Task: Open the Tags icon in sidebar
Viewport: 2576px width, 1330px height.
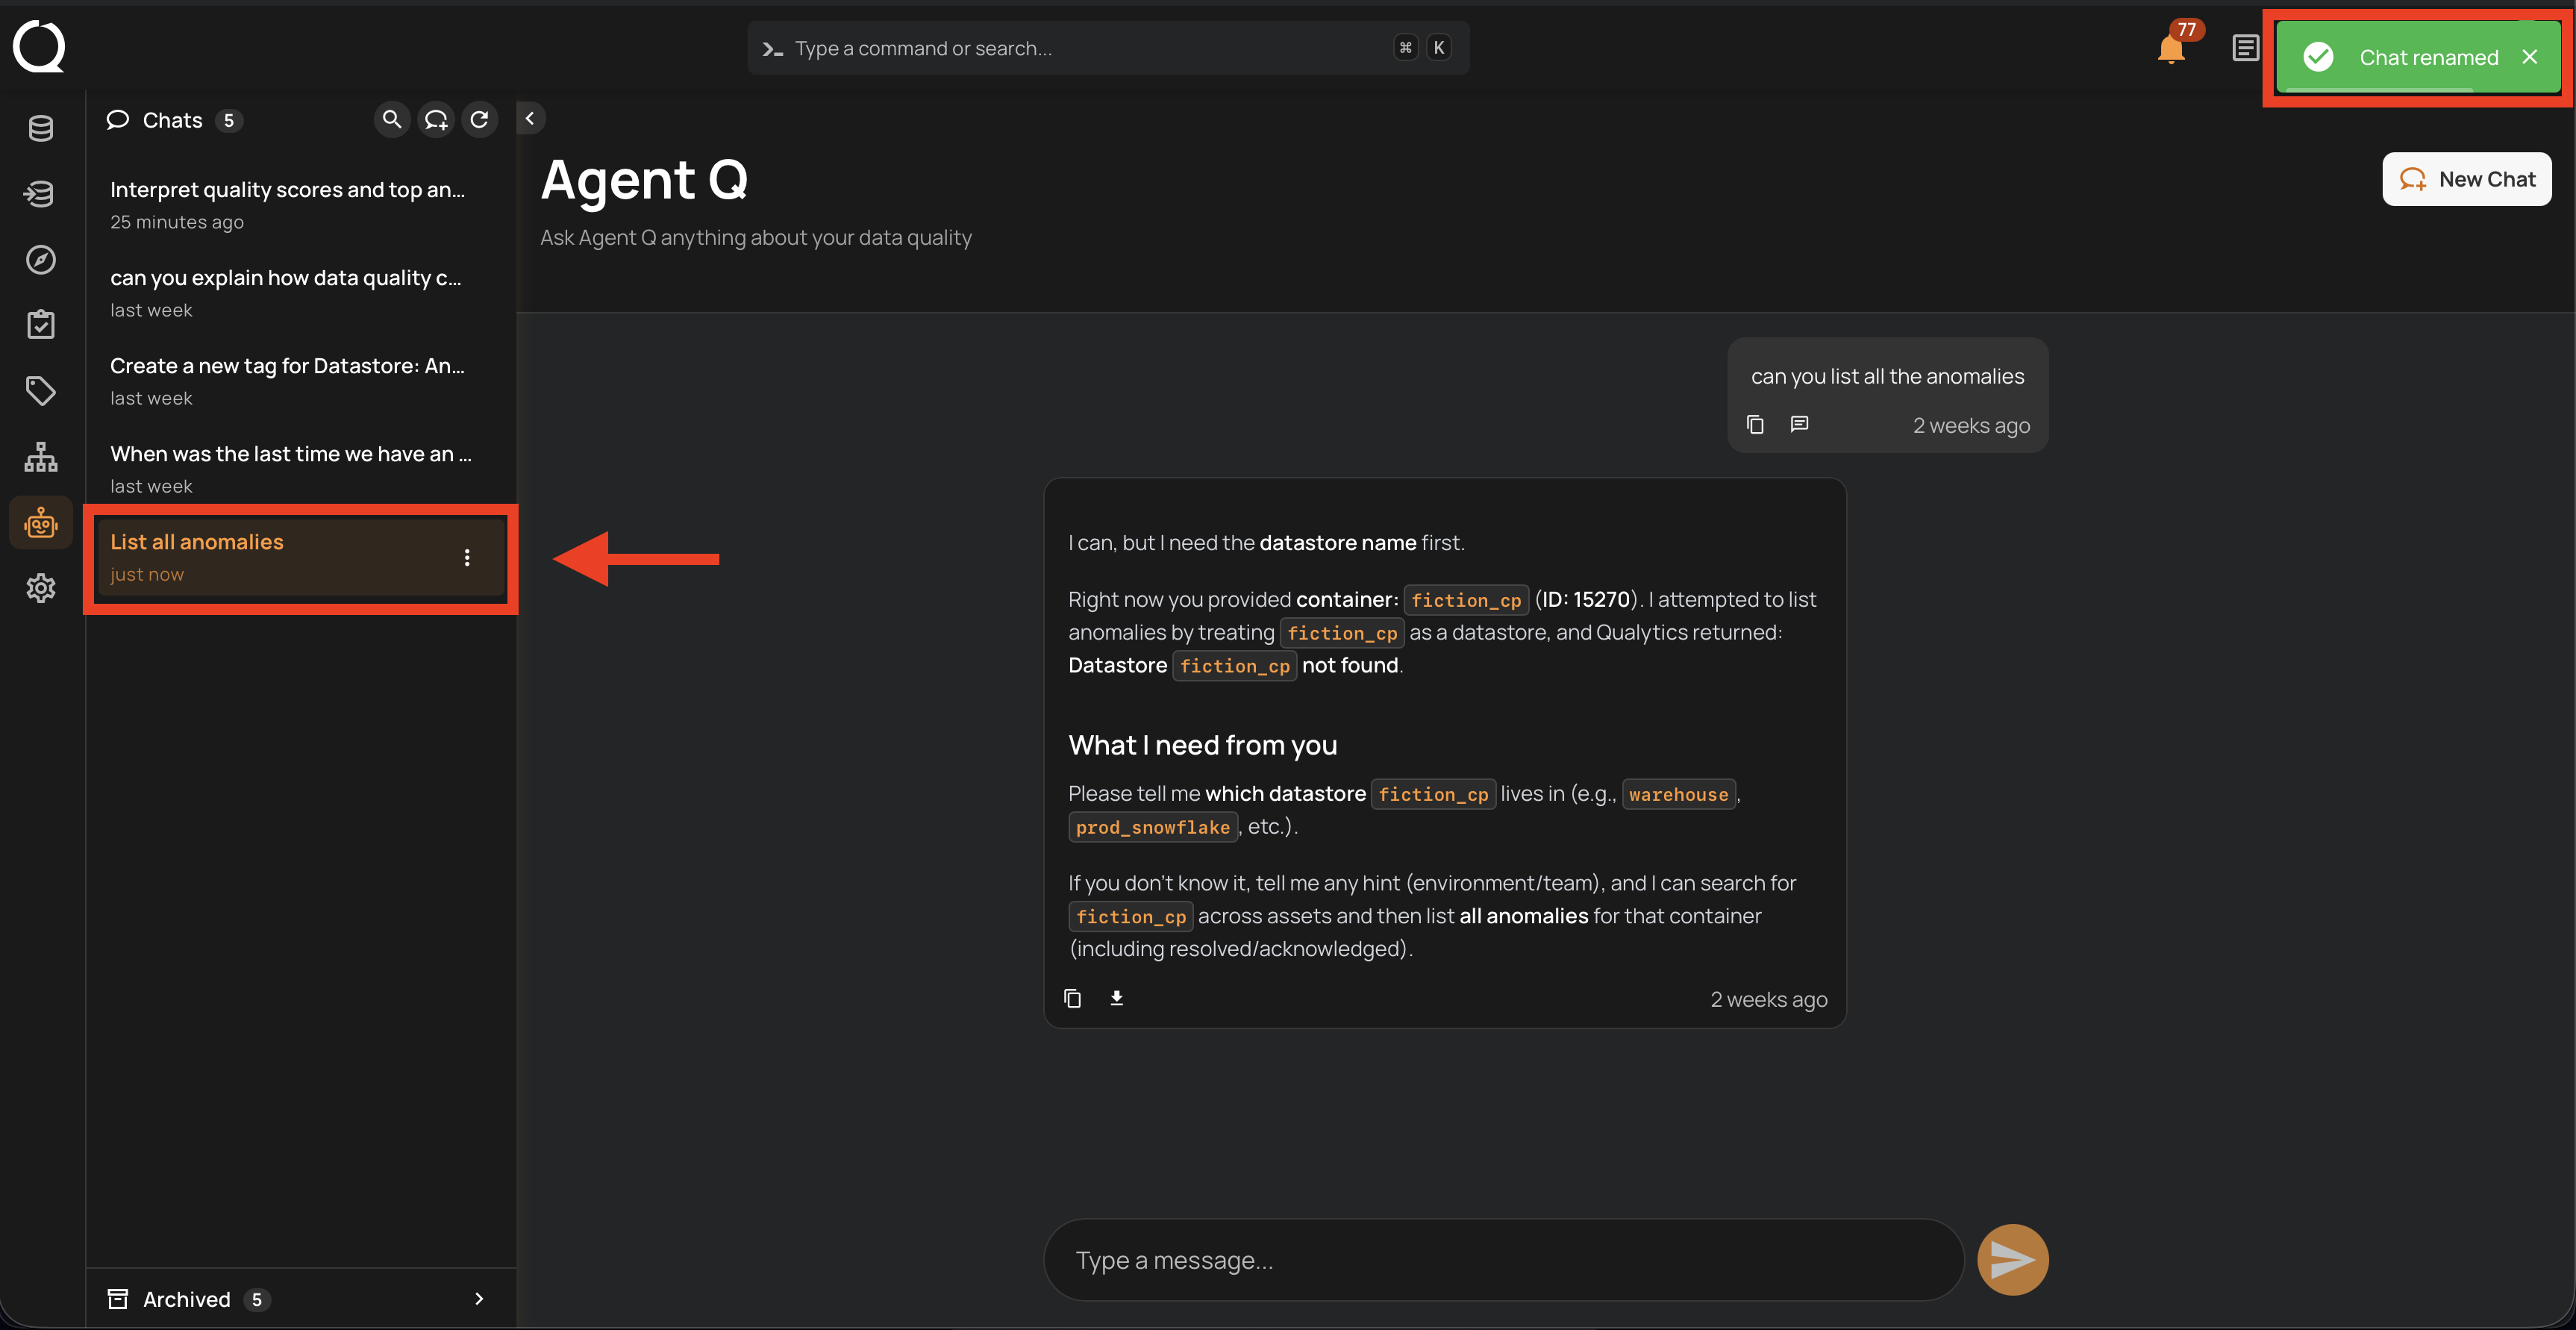Action: click(x=40, y=391)
